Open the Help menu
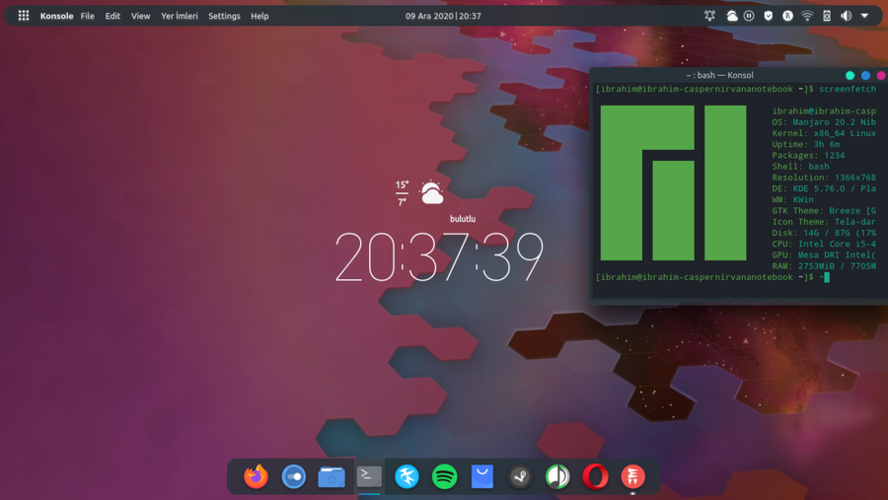Image resolution: width=888 pixels, height=500 pixels. pyautogui.click(x=259, y=16)
